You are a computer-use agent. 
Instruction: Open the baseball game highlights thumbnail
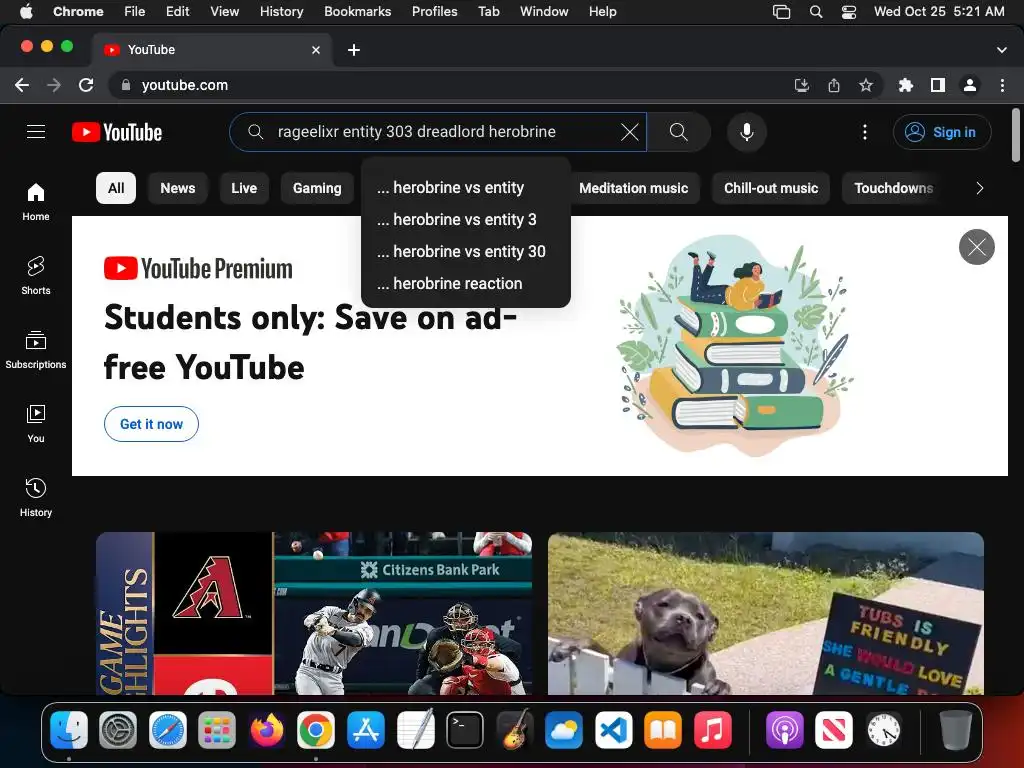click(x=313, y=613)
